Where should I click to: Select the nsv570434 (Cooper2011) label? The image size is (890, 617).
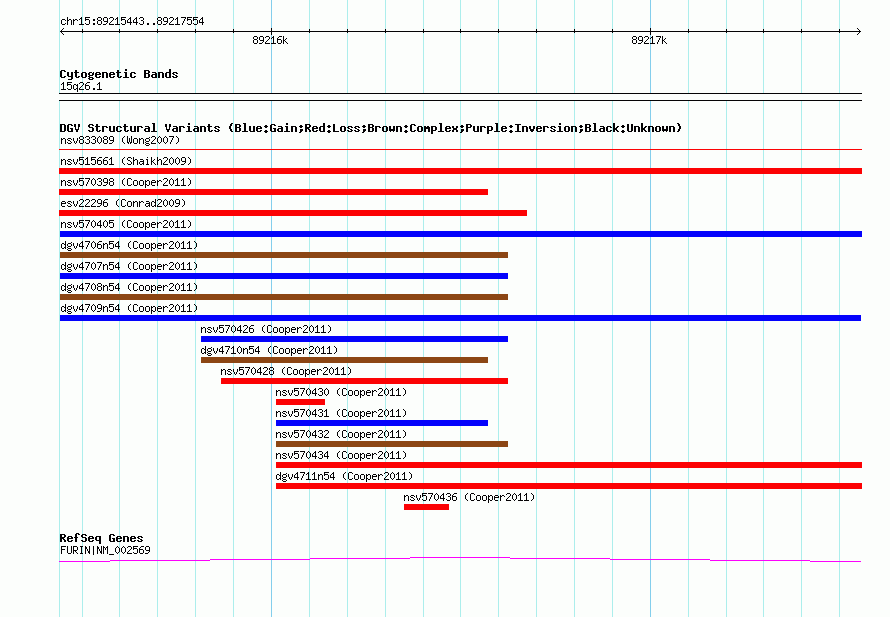341,455
